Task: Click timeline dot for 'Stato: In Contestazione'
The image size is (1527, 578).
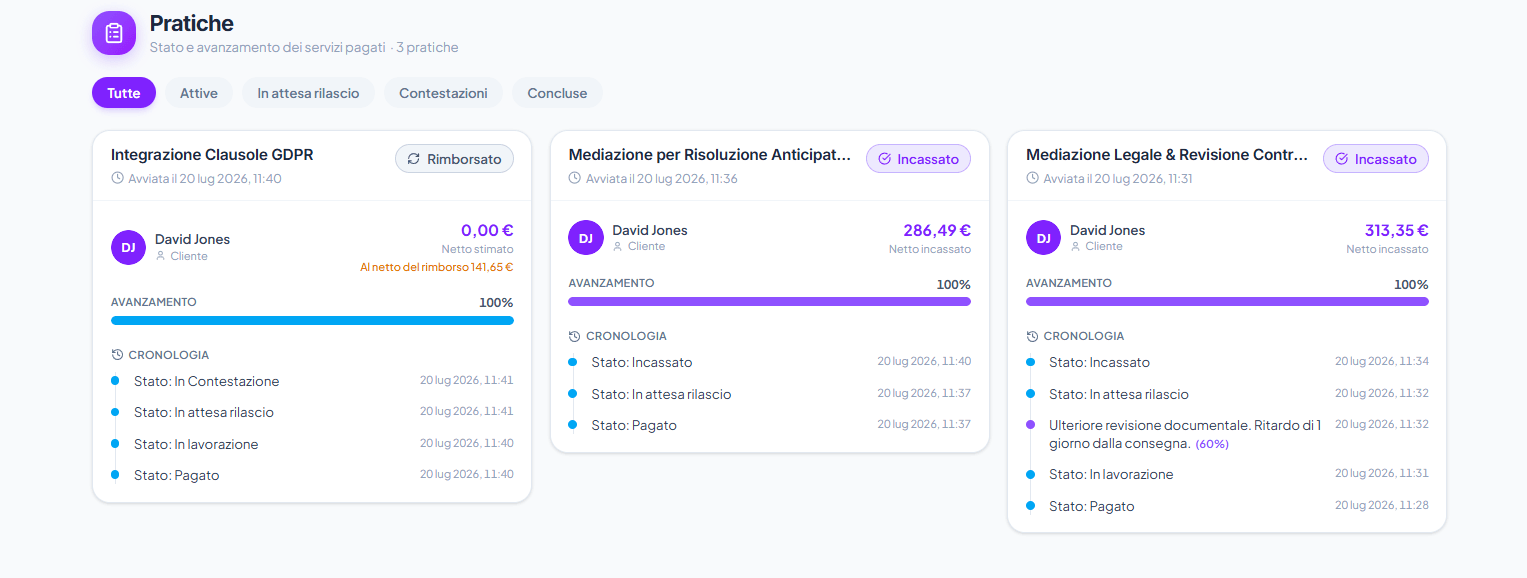Action: point(115,381)
